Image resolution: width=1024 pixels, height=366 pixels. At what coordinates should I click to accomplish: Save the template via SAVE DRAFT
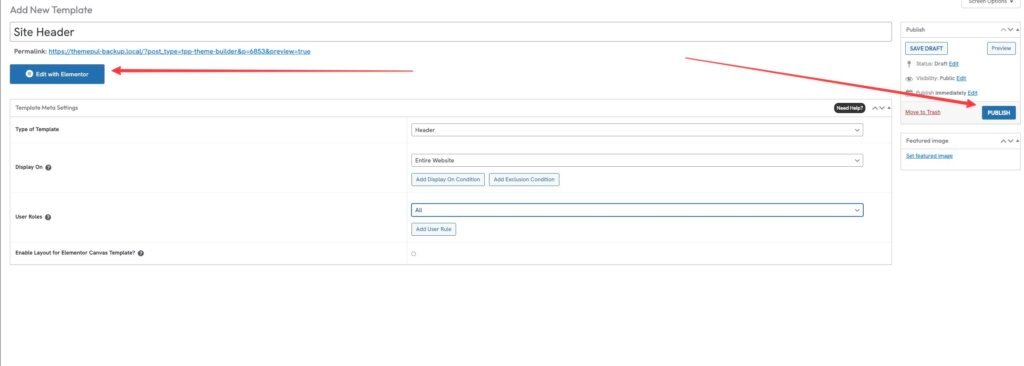tap(926, 48)
